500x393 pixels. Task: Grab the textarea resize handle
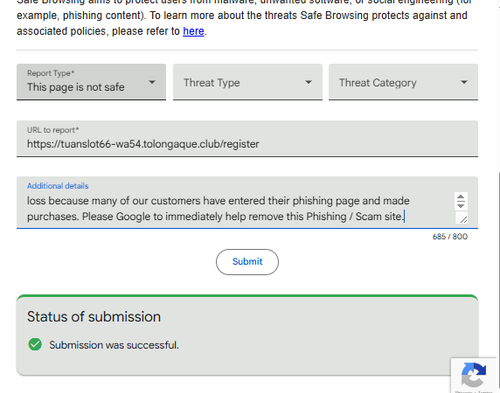[463, 219]
